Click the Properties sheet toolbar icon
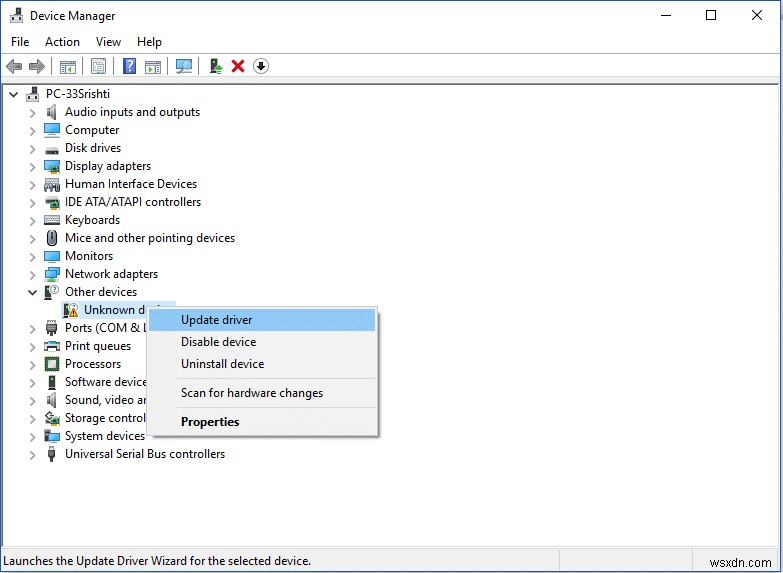Viewport: 783px width, 573px height. click(98, 66)
